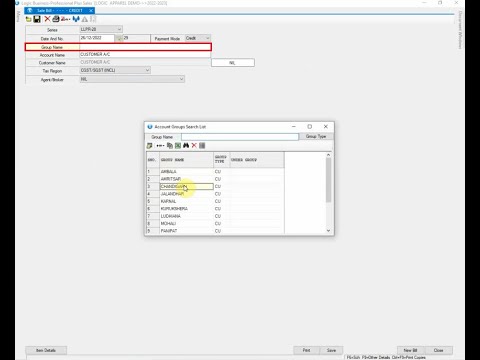Image resolution: width=480 pixels, height=360 pixels.
Task: Click the copy icon in search list toolbar
Action: click(x=170, y=146)
